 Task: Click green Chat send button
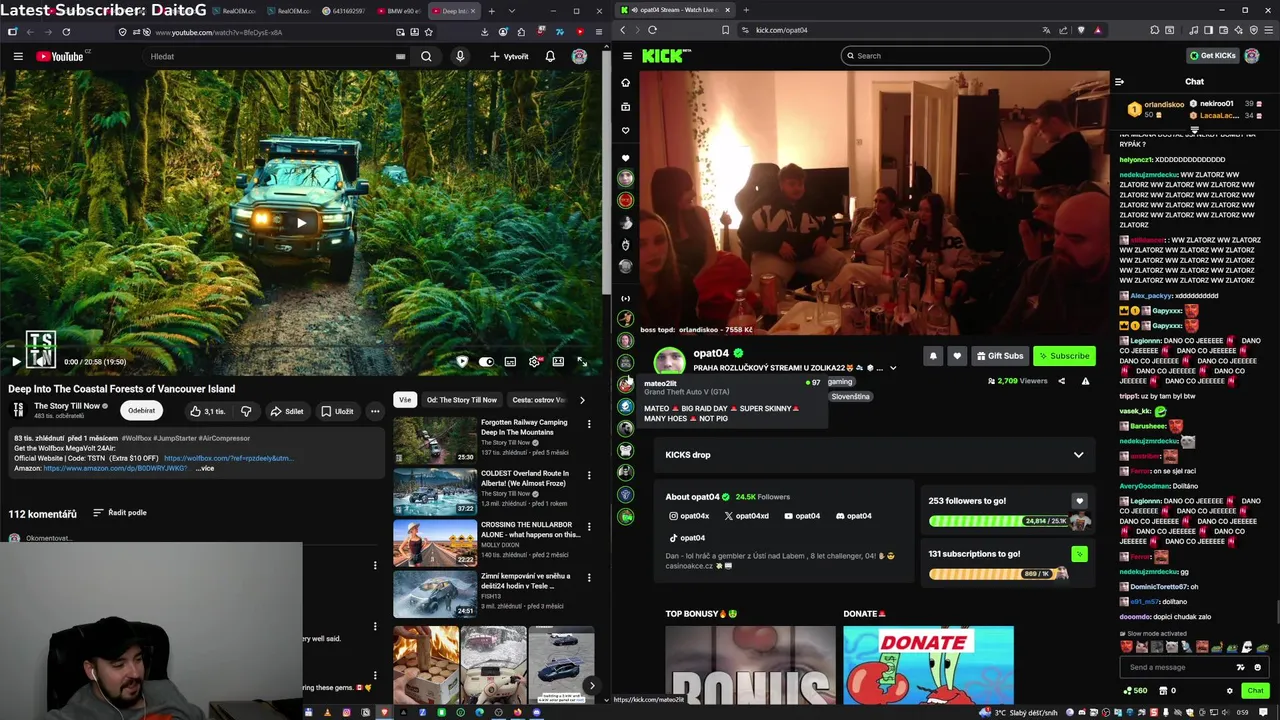coord(1255,690)
